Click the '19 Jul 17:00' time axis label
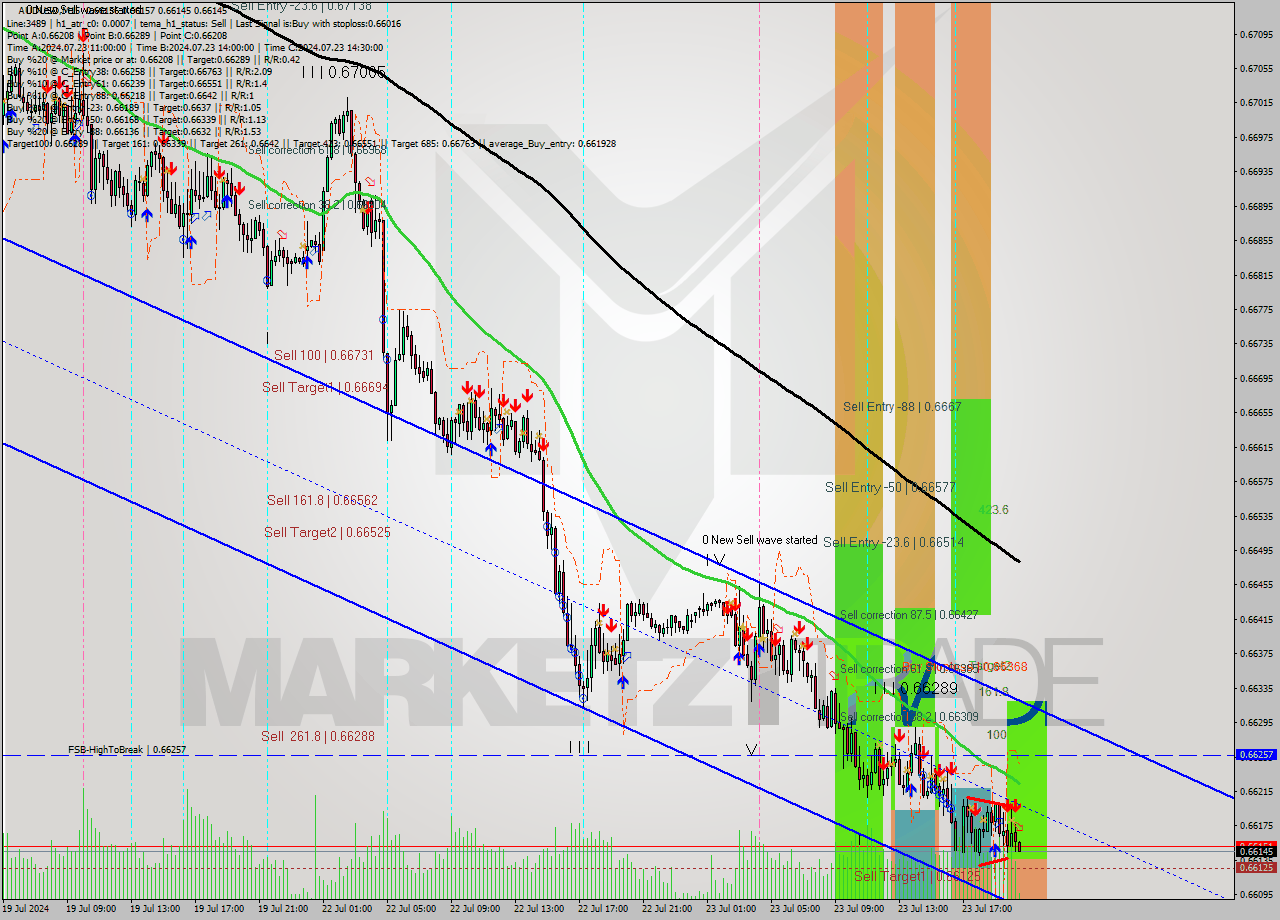Screen dimensions: 1280x920 coord(219,909)
